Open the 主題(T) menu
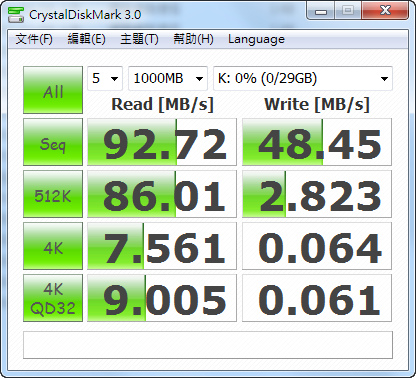This screenshot has width=416, height=378. pos(139,39)
